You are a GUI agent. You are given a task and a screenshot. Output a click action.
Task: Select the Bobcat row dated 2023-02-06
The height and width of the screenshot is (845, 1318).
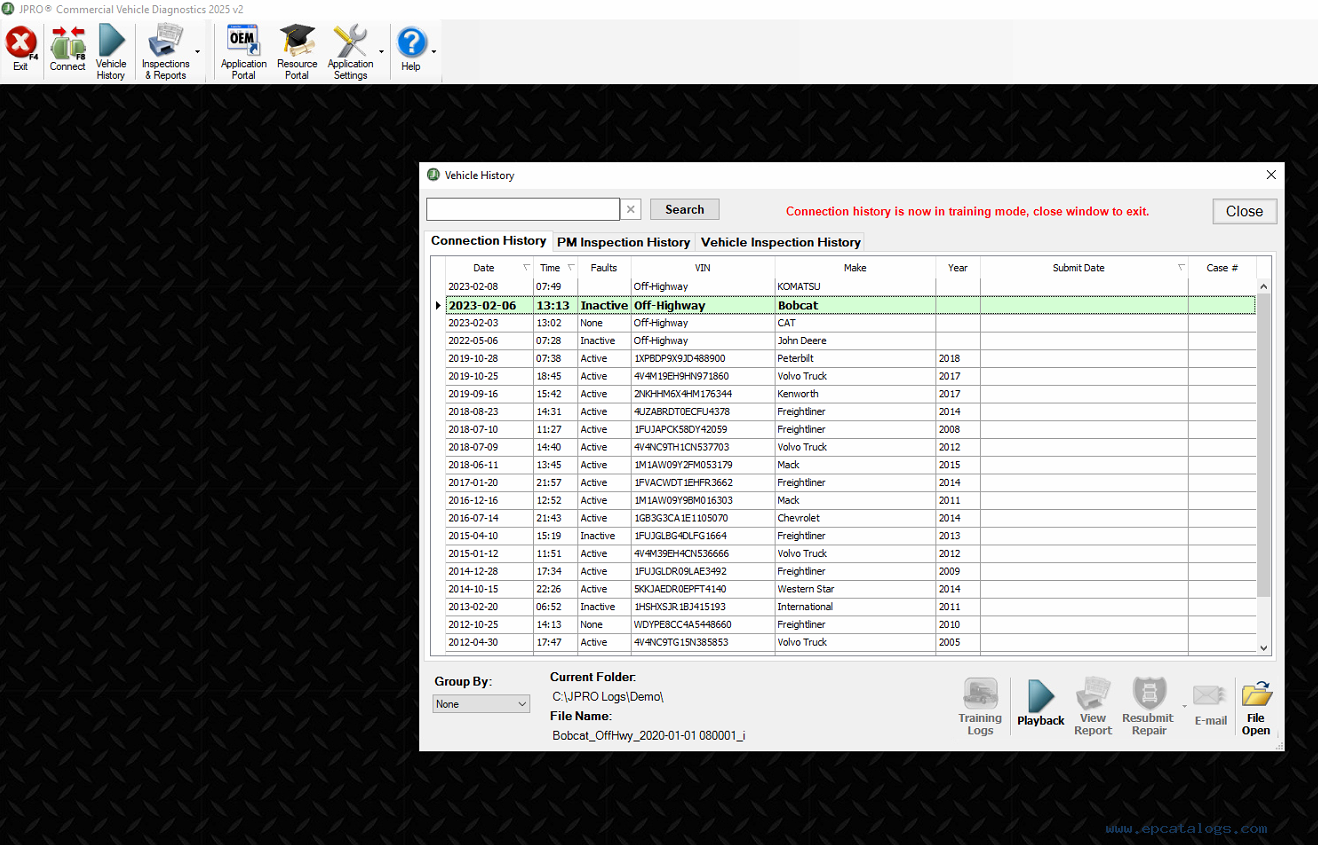(850, 305)
